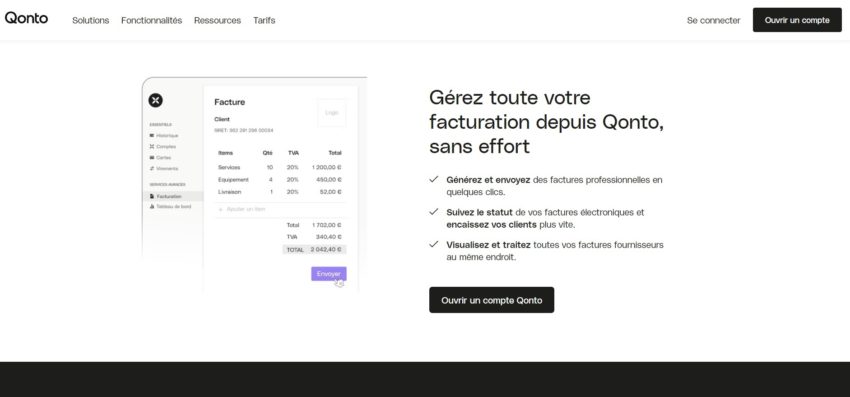The height and width of the screenshot is (397, 850).
Task: Open the Solutions menu
Action: click(91, 20)
